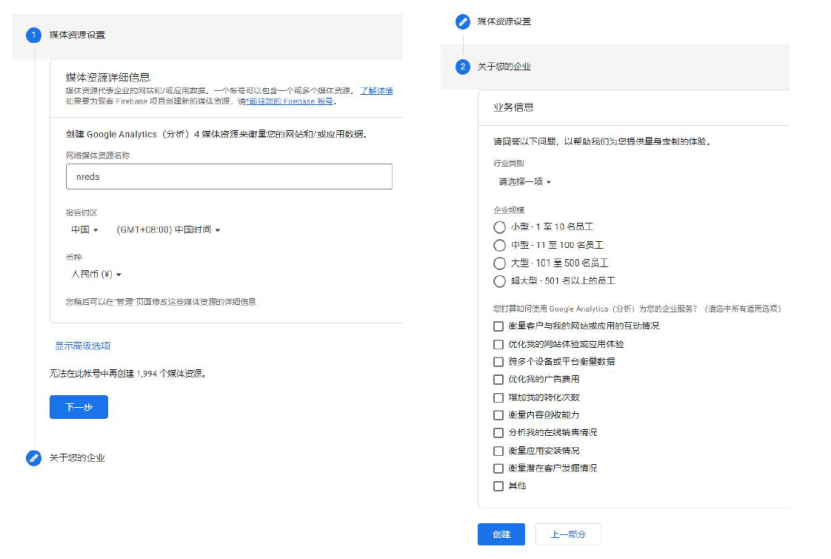This screenshot has width=831, height=559.
Task: Check 衡量客户与我的网站或应用的互动情况
Action: (x=498, y=326)
